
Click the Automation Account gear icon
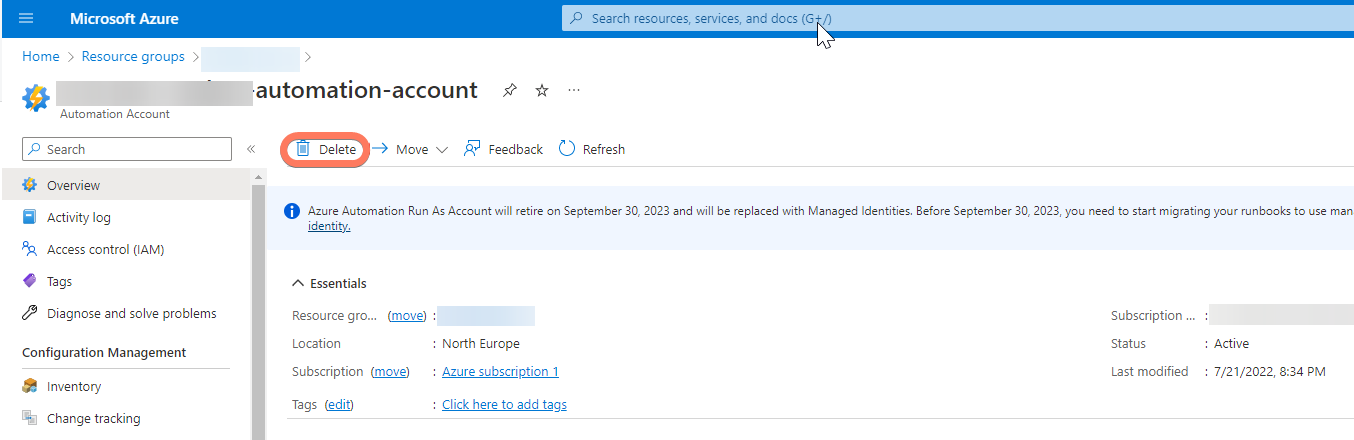click(x=35, y=97)
